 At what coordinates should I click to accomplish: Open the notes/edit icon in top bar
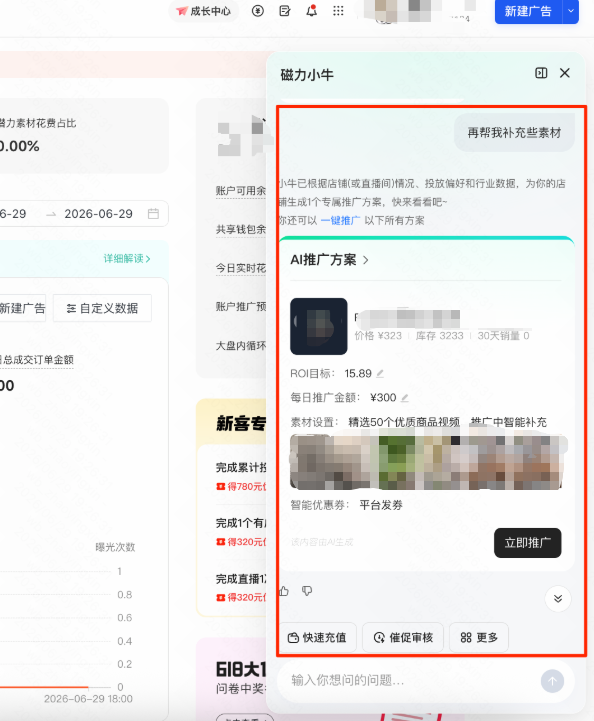click(x=285, y=11)
